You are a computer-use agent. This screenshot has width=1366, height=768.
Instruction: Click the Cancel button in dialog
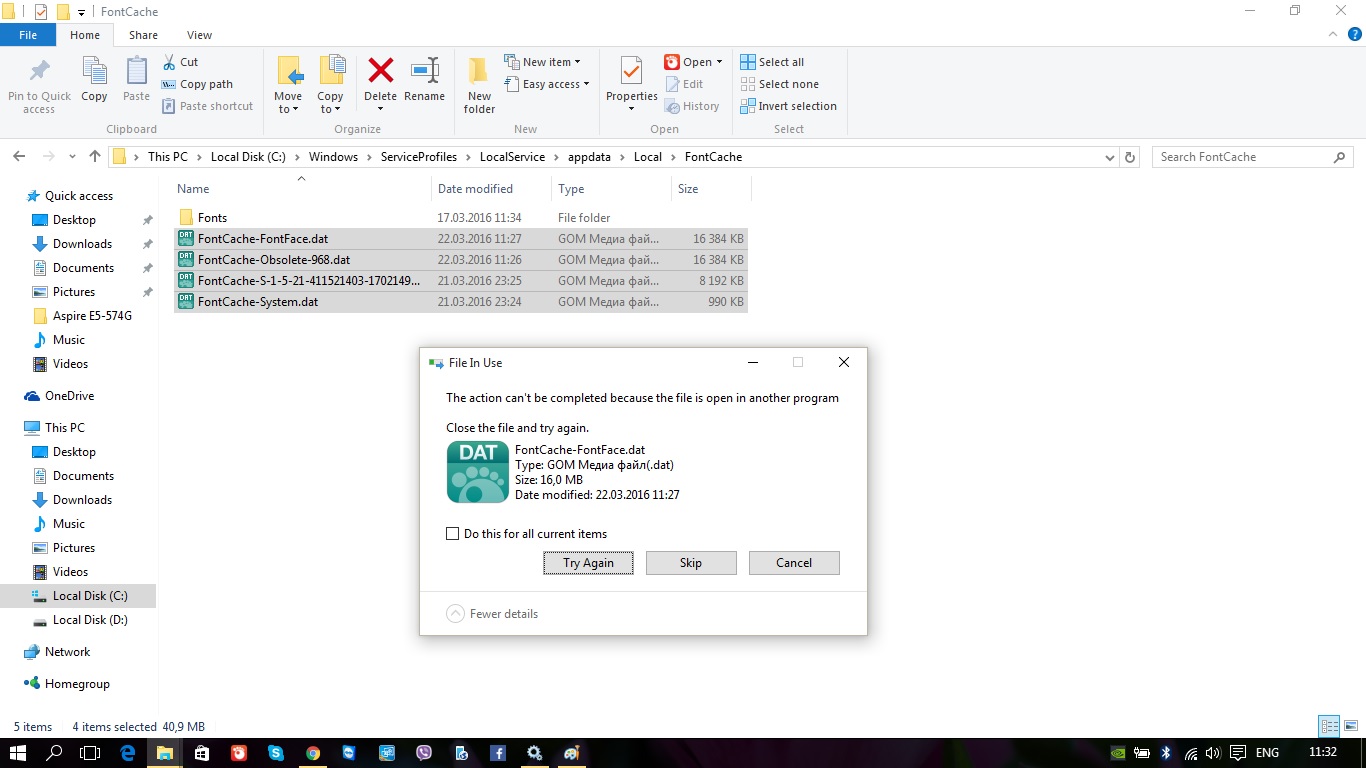click(794, 563)
